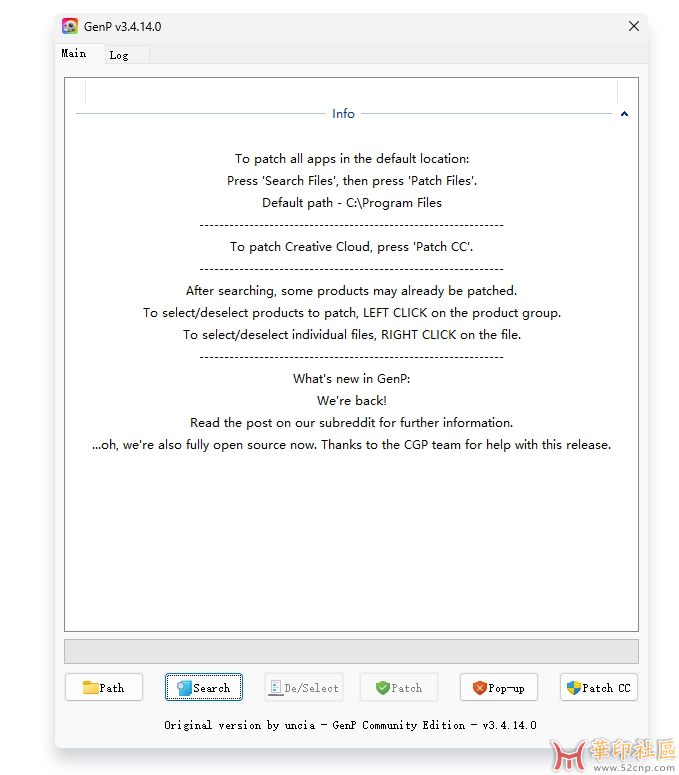Close the GenP window

click(634, 26)
